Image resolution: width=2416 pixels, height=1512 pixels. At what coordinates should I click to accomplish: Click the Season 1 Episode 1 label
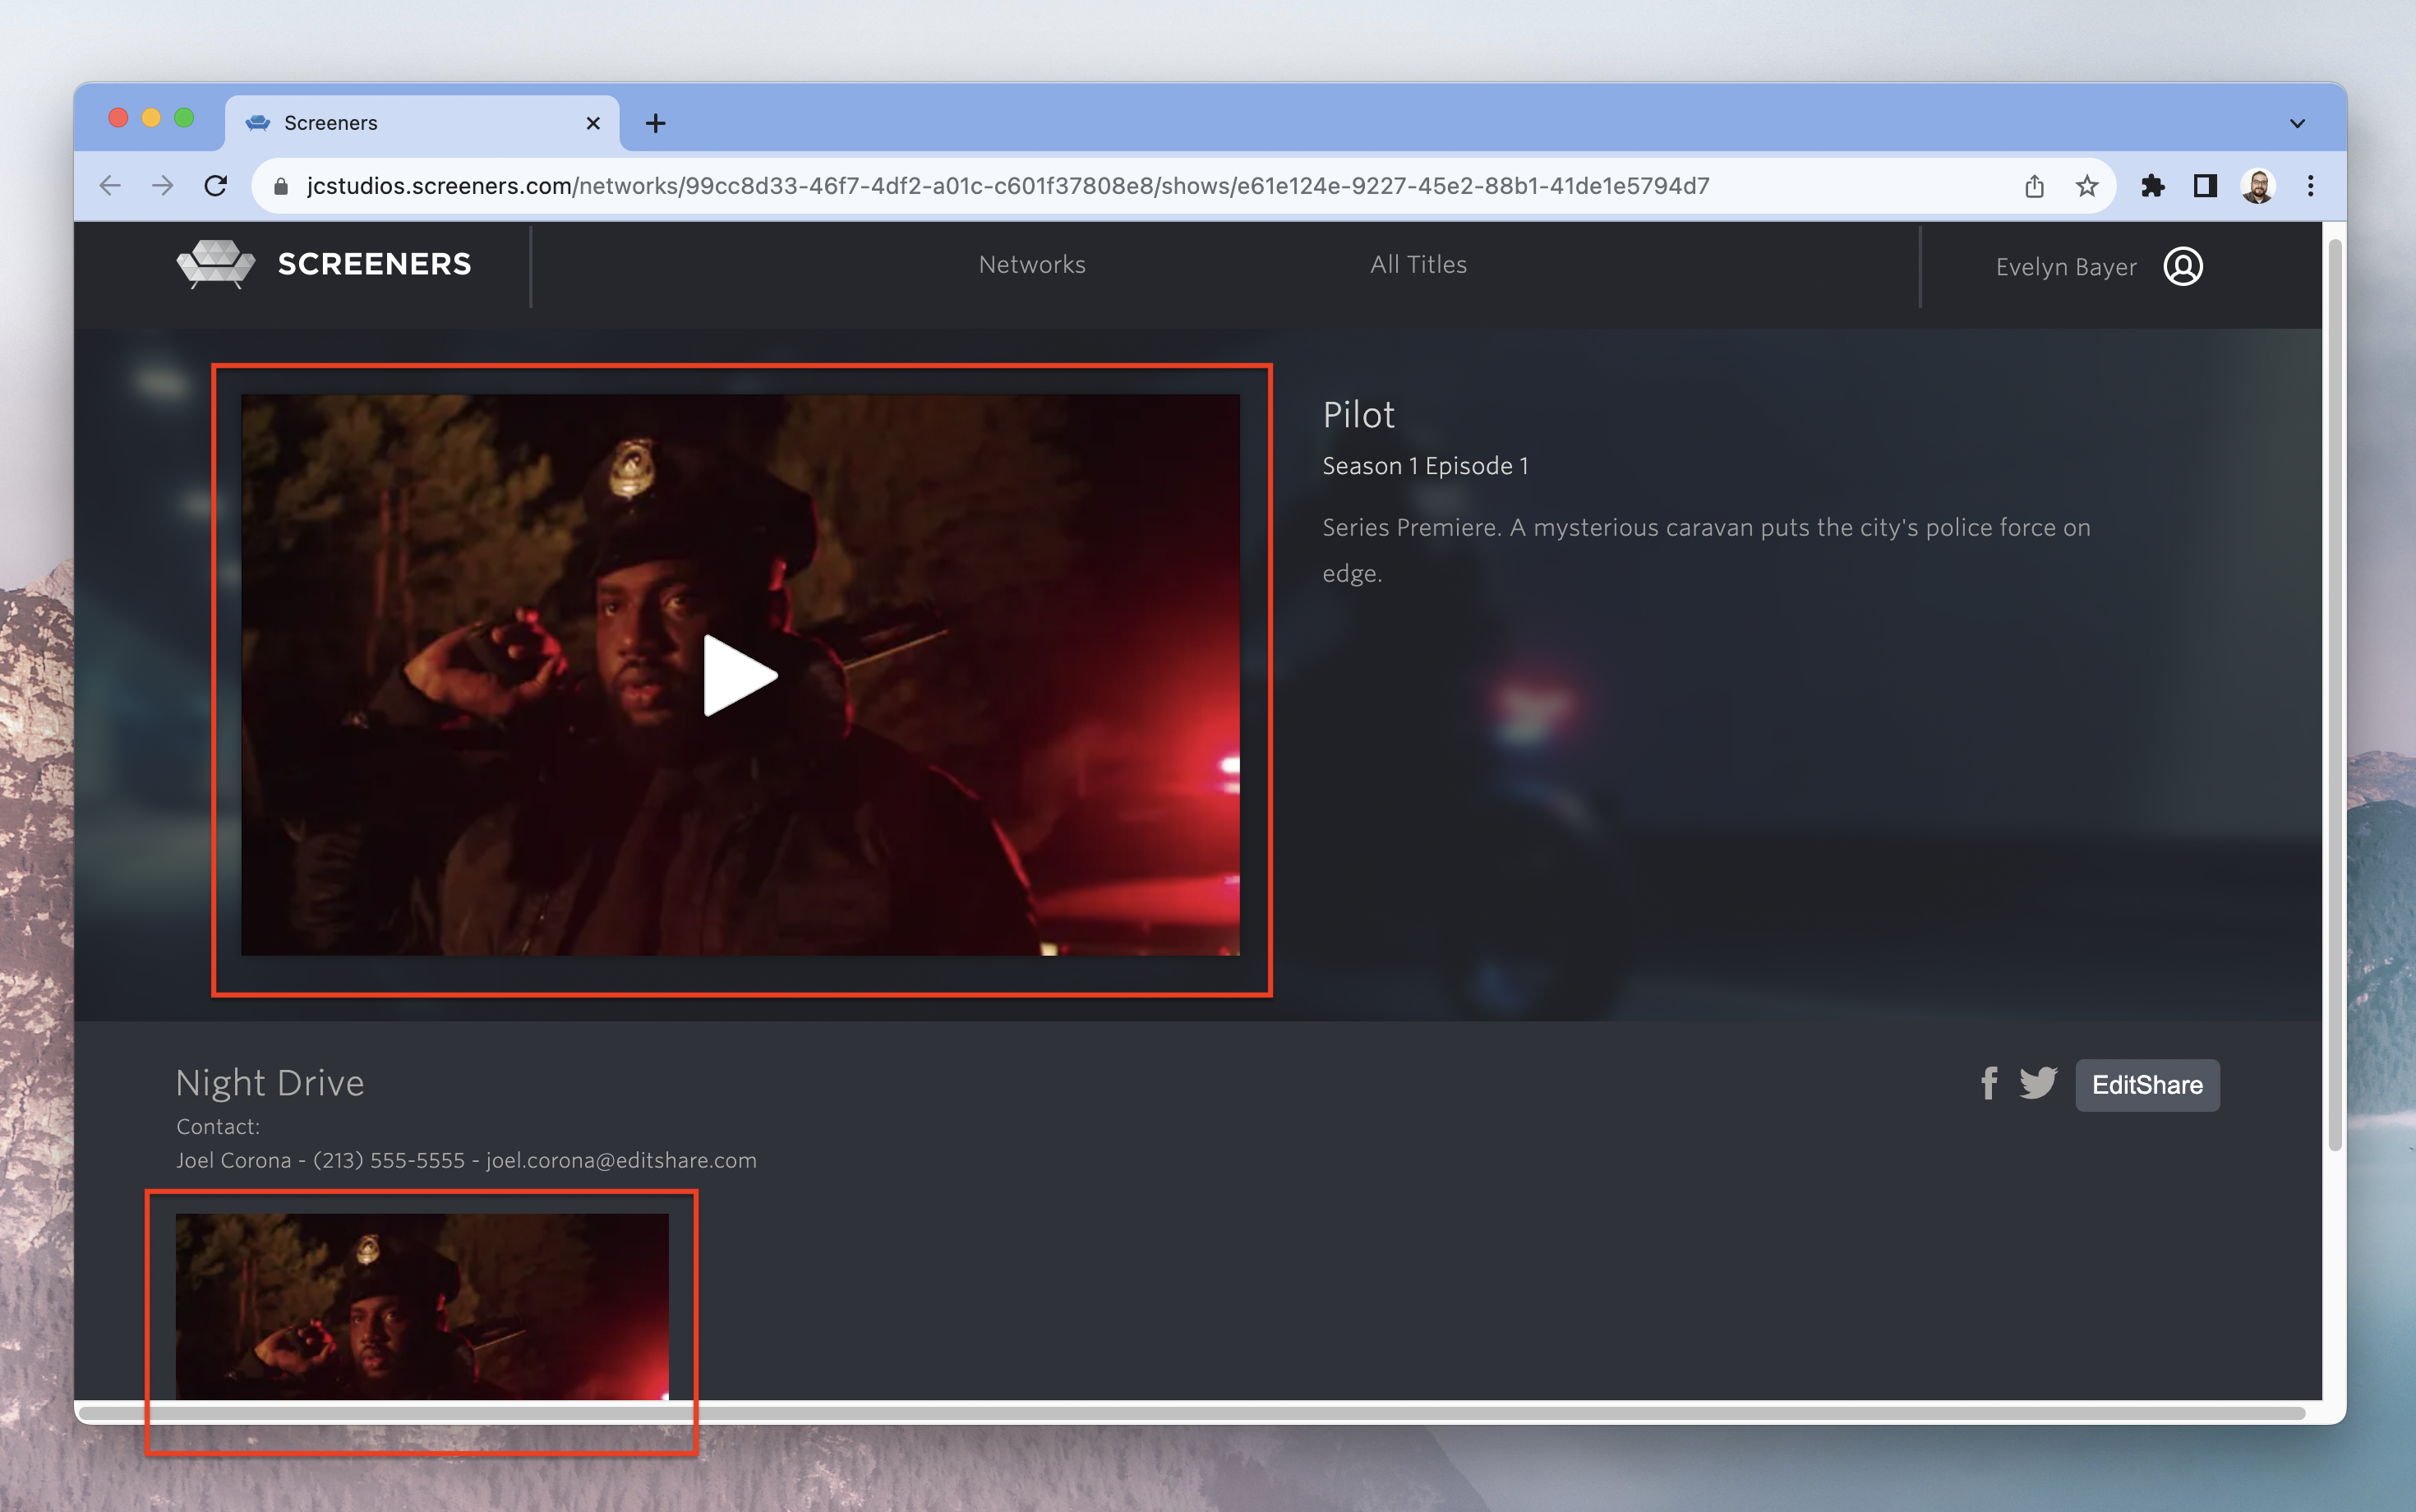point(1425,466)
